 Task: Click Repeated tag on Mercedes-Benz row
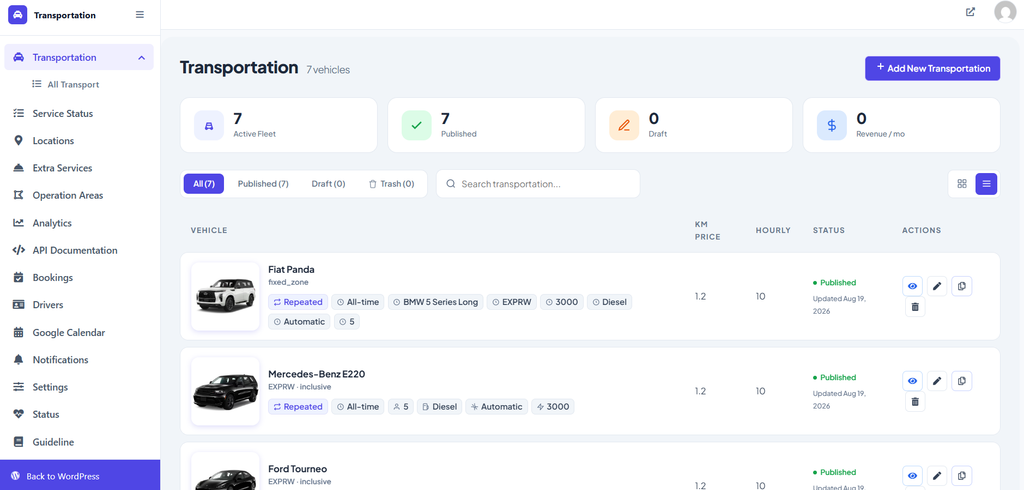[298, 406]
